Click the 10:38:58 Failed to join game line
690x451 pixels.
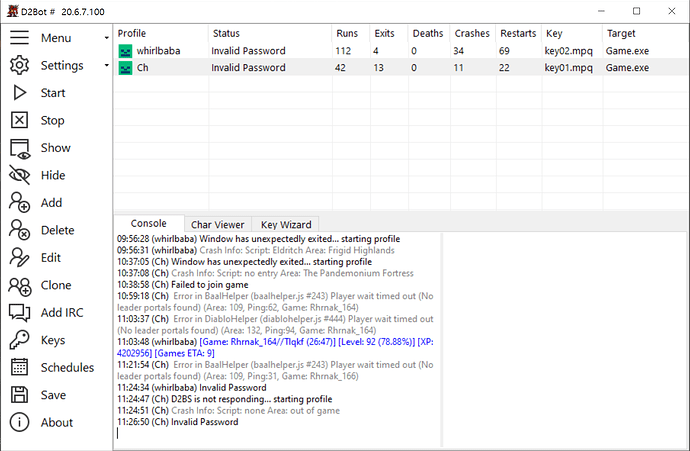point(183,285)
